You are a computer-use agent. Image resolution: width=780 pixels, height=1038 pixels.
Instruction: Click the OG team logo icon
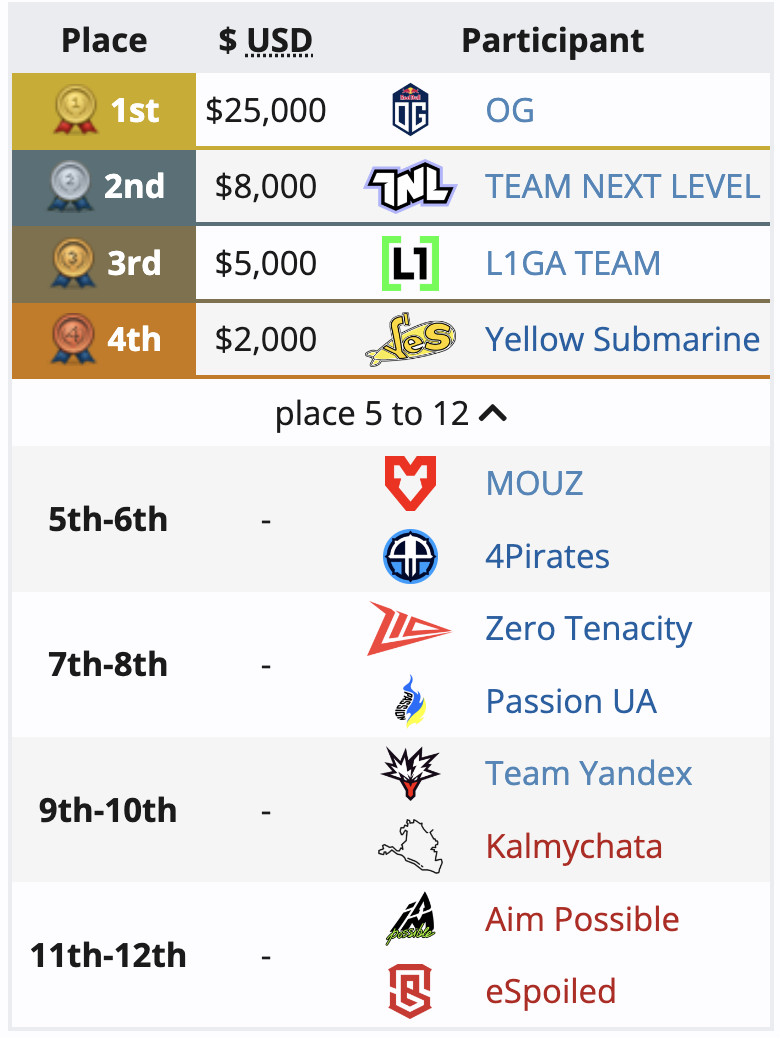coord(411,110)
